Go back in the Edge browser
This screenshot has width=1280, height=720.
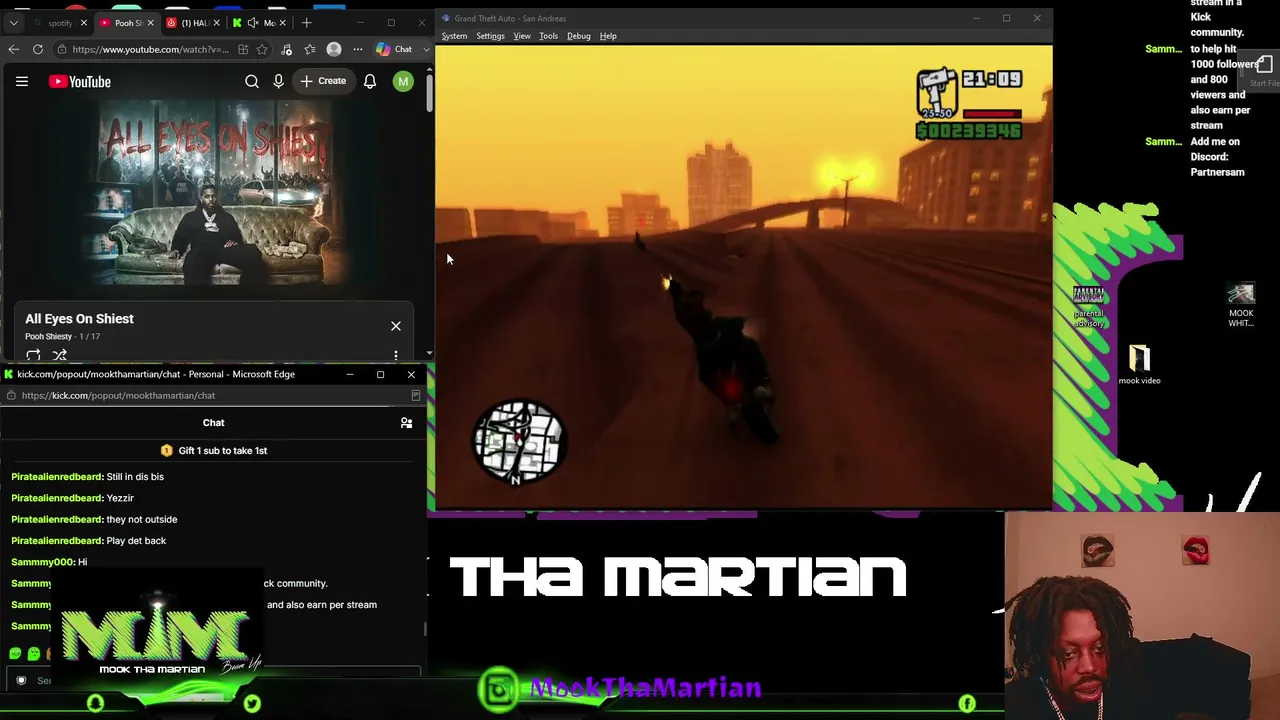tap(14, 49)
